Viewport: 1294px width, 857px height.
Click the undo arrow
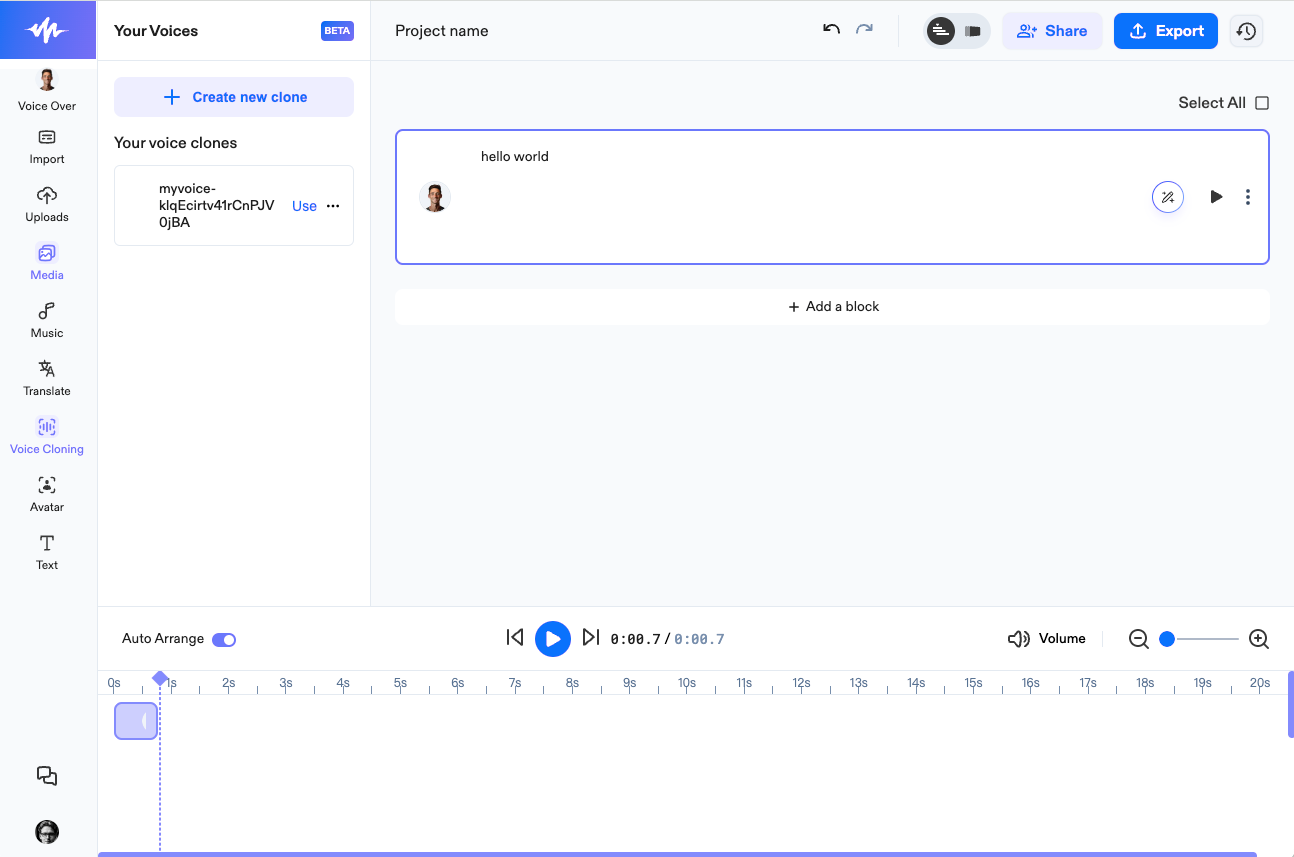point(831,30)
